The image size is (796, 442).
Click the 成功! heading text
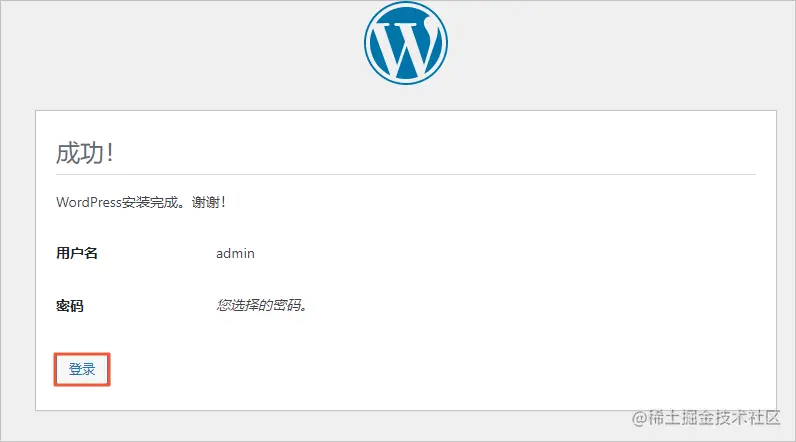pos(85,153)
